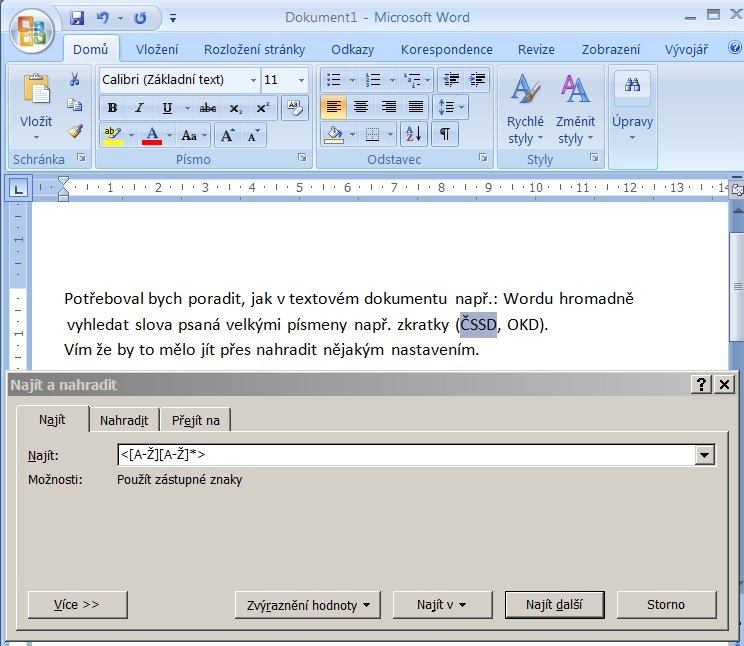Open Změnit styly menu

coord(575,109)
